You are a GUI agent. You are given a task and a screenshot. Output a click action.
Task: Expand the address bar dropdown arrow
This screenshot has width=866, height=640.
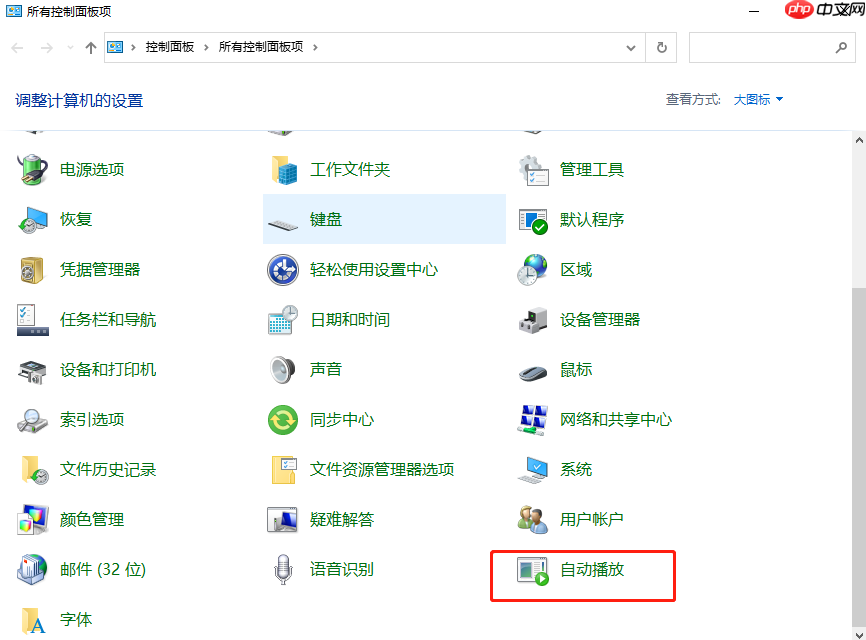pyautogui.click(x=630, y=47)
